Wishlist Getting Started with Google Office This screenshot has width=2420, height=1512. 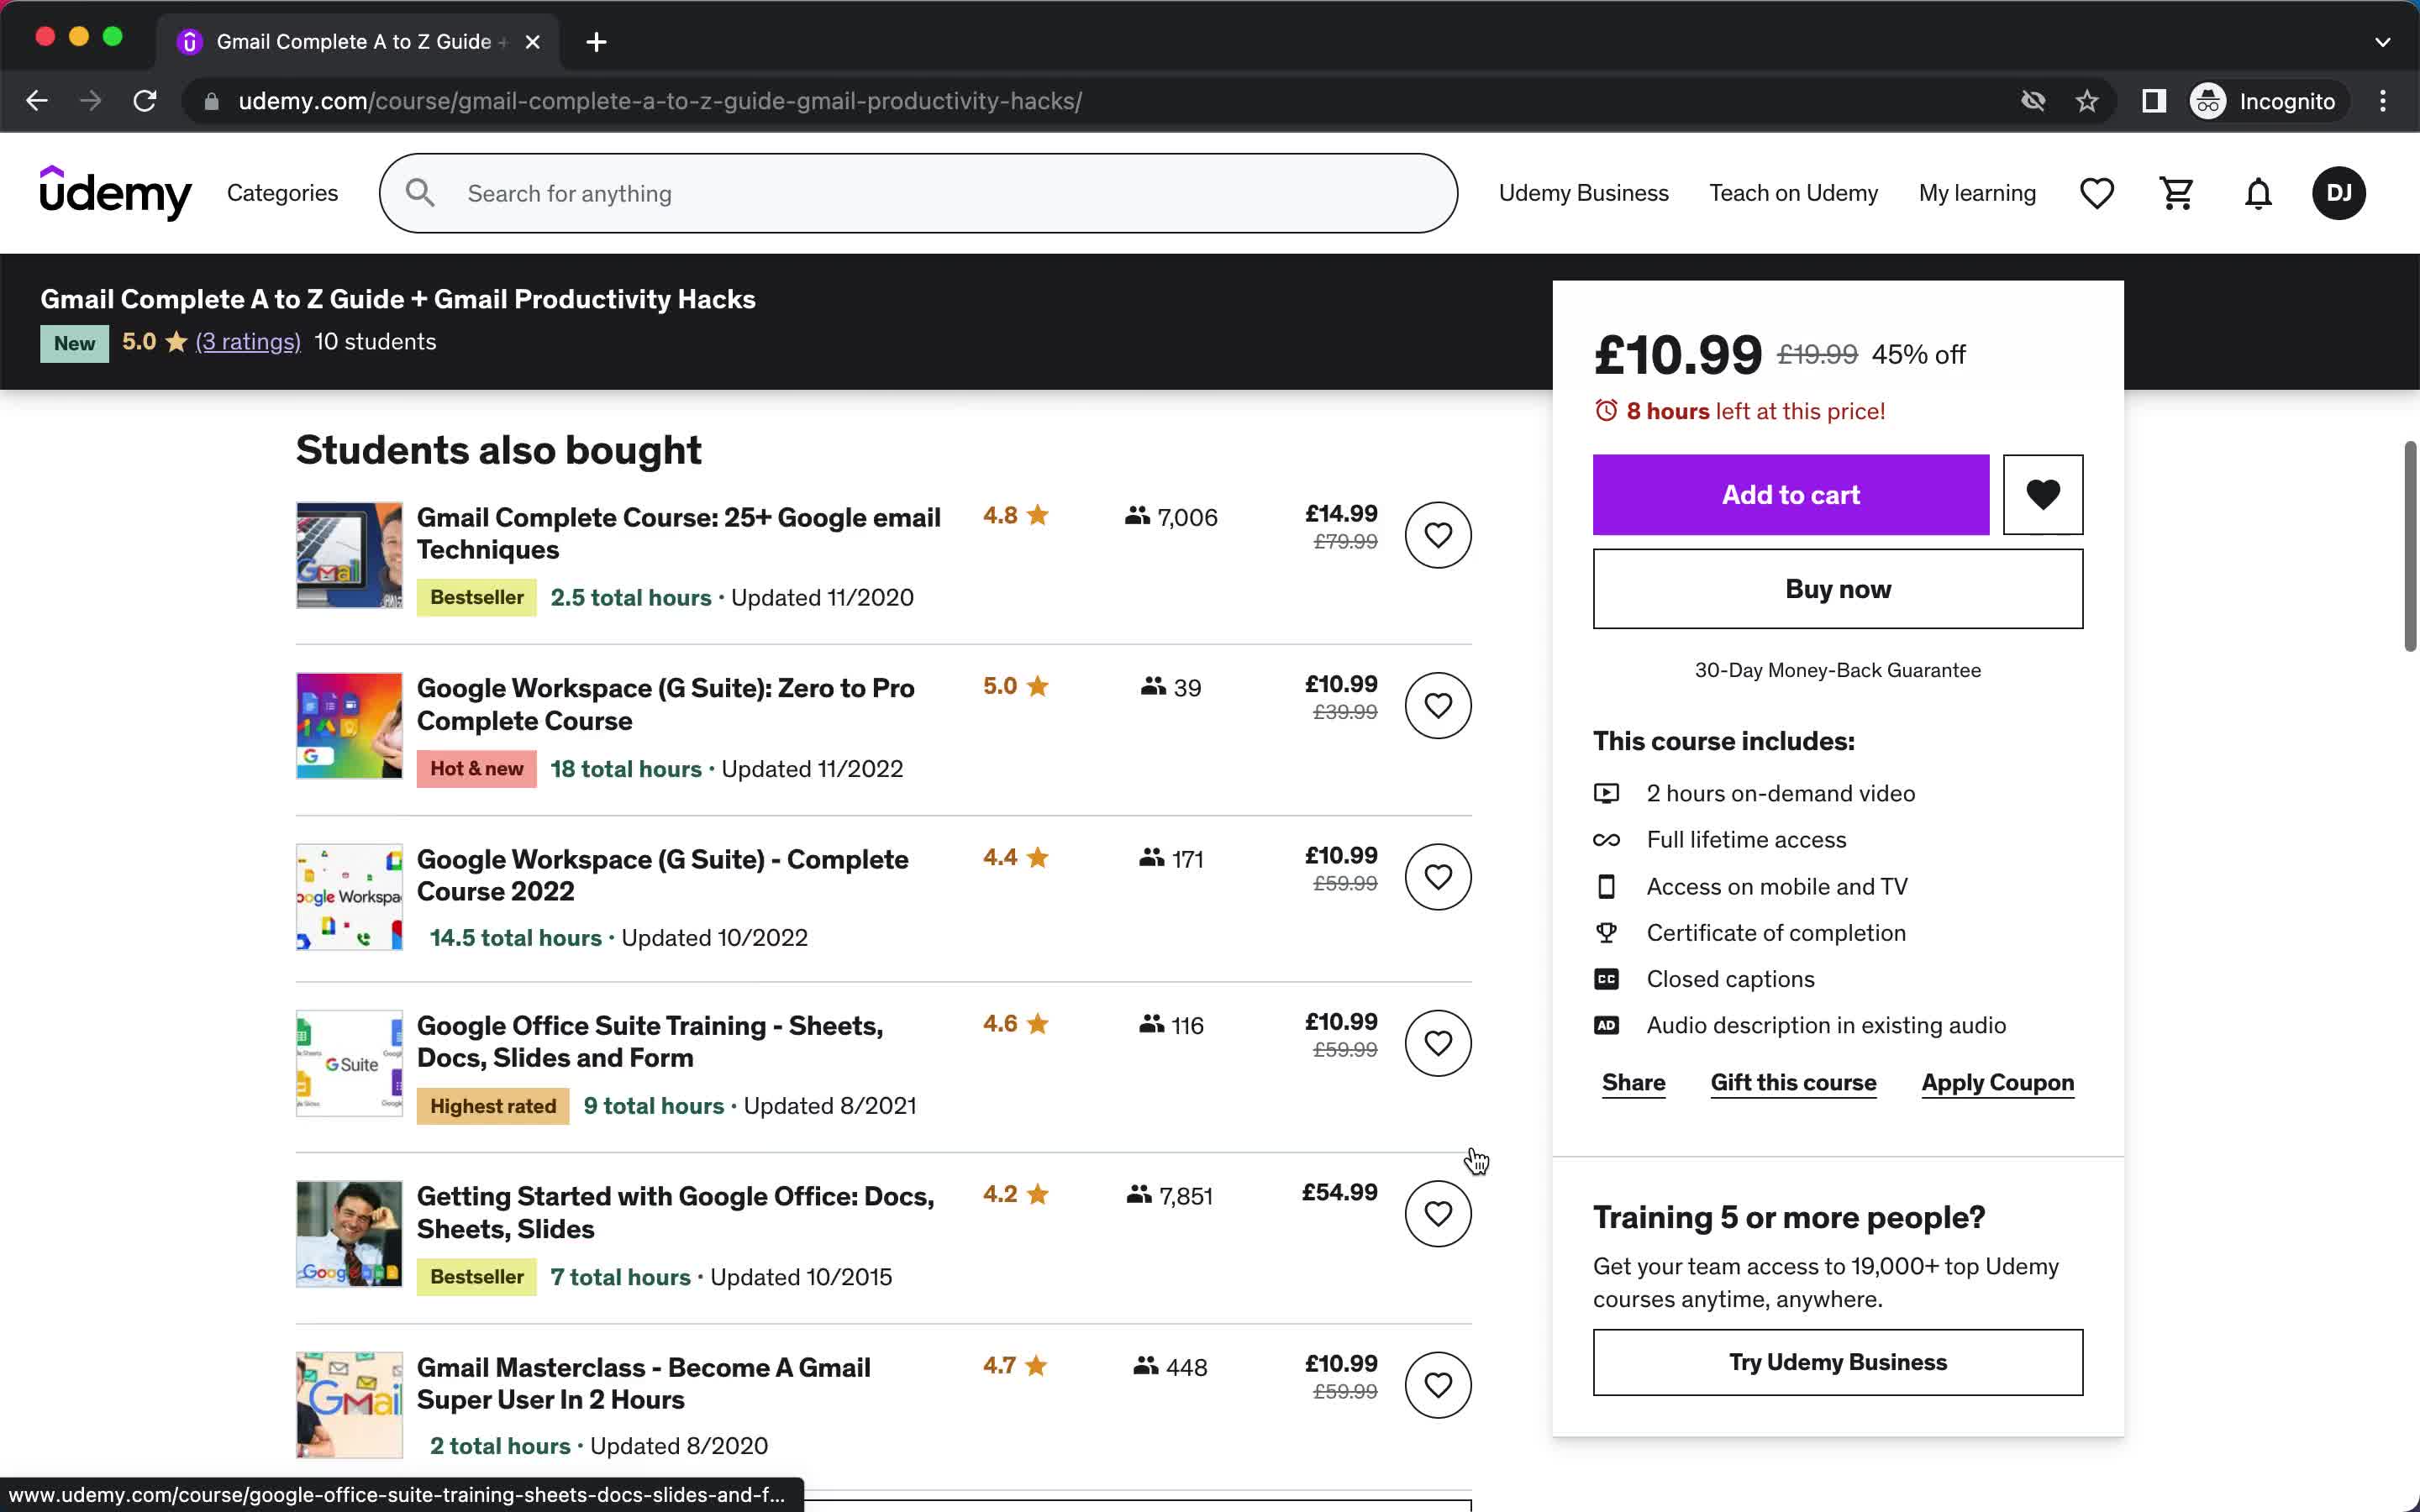[x=1437, y=1214]
